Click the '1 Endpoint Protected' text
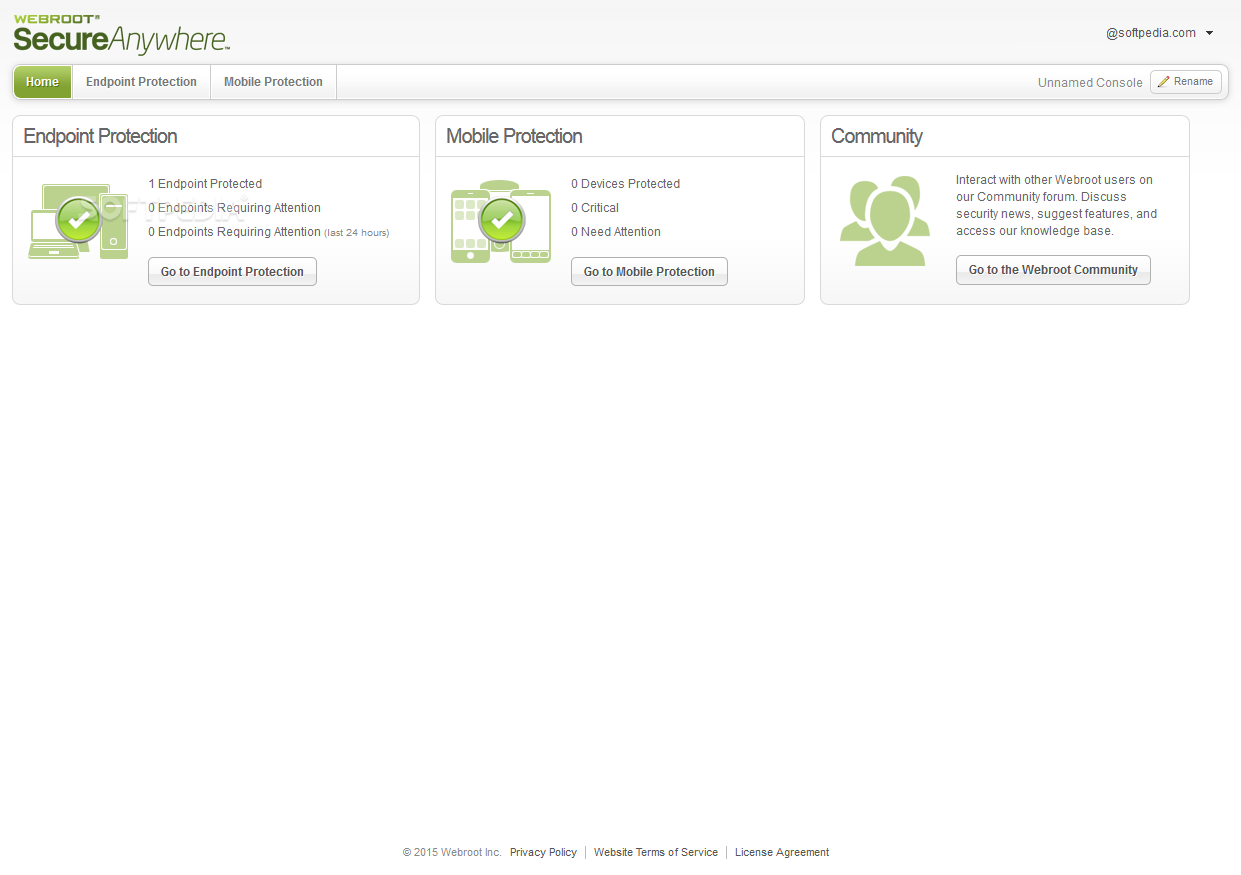The width and height of the screenshot is (1241, 875). tap(205, 184)
